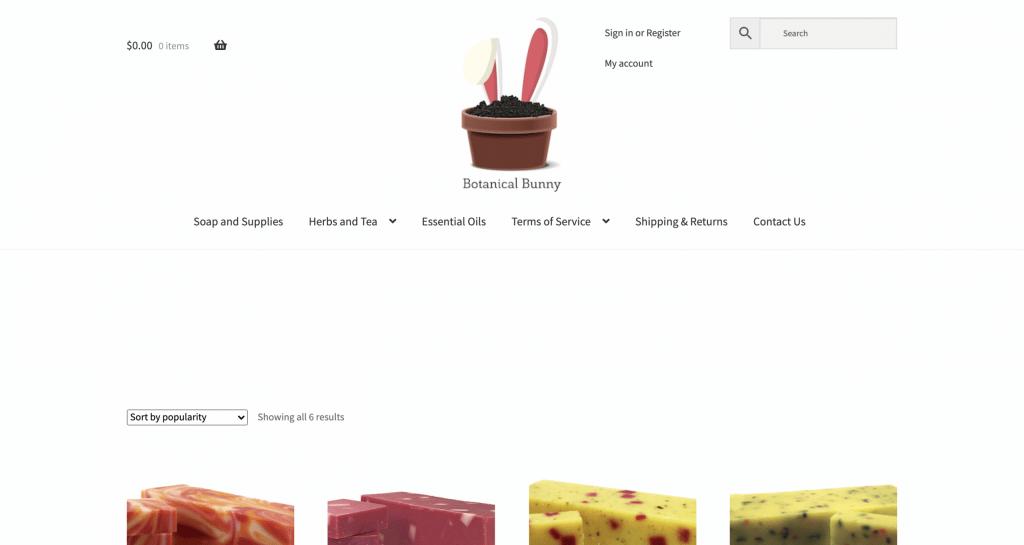Open the Contact Us page
The width and height of the screenshot is (1024, 545).
click(779, 222)
